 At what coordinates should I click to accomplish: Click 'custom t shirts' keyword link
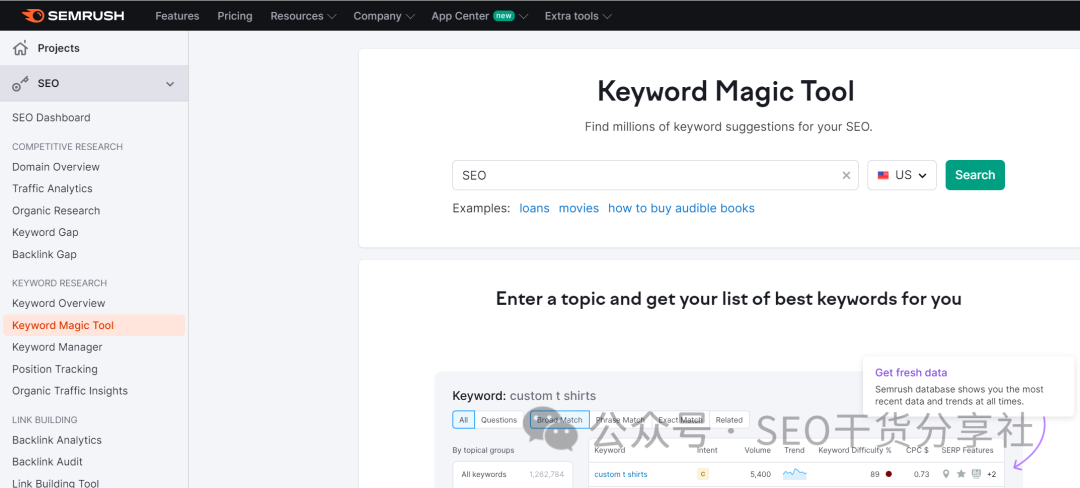coord(621,474)
